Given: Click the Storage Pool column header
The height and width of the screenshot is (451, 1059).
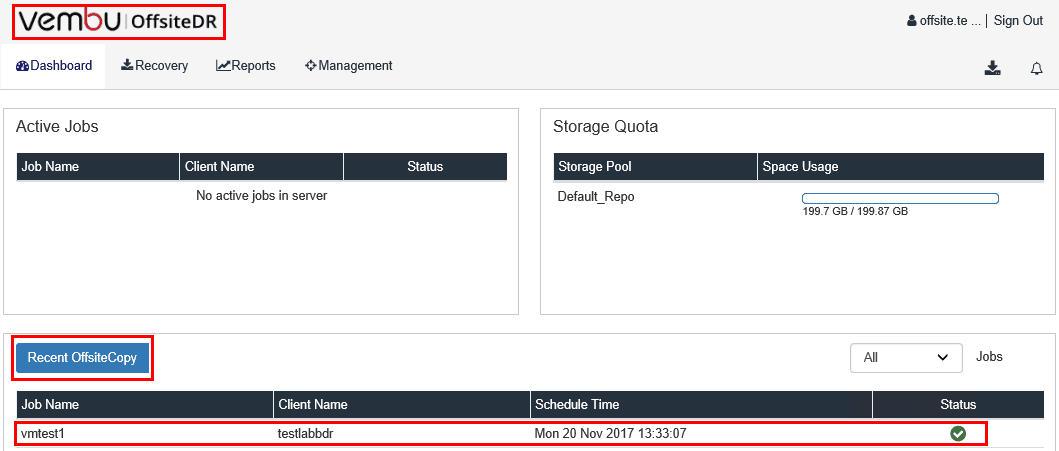Looking at the screenshot, I should click(x=655, y=167).
